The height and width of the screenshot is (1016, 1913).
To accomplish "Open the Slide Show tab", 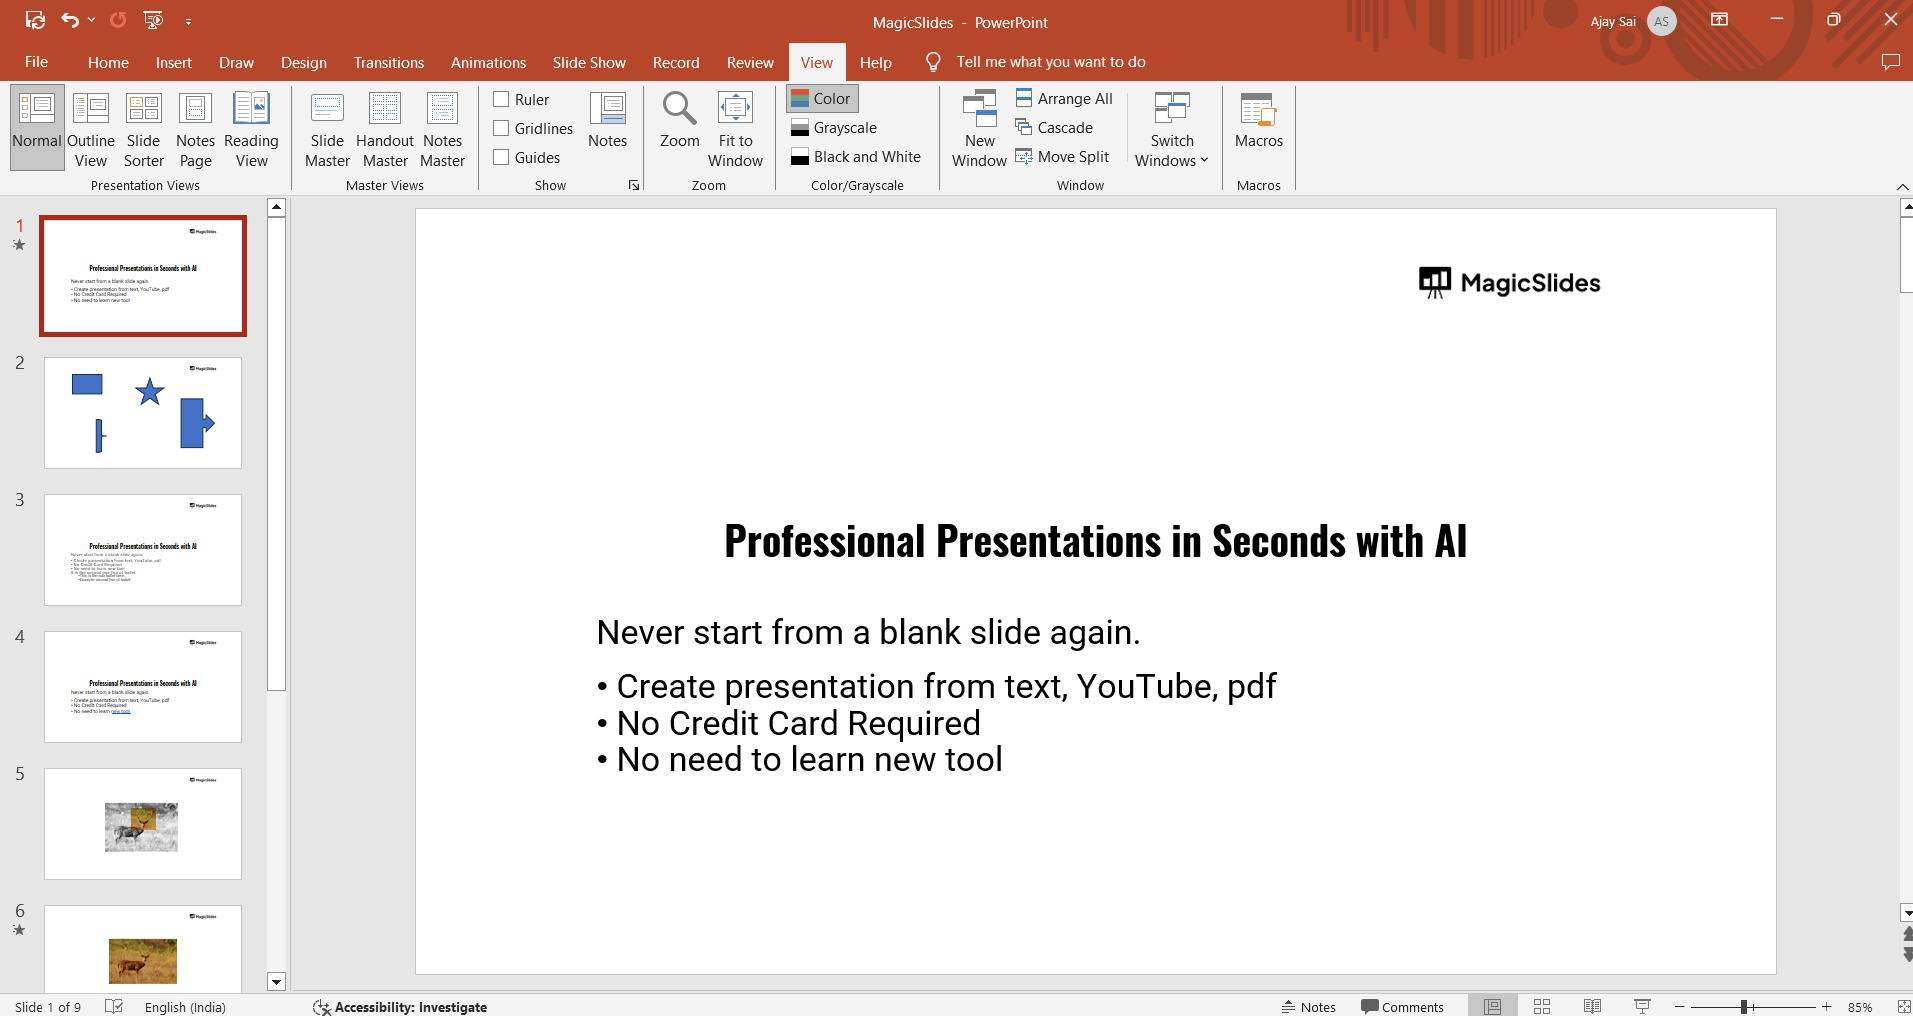I will click(x=589, y=62).
